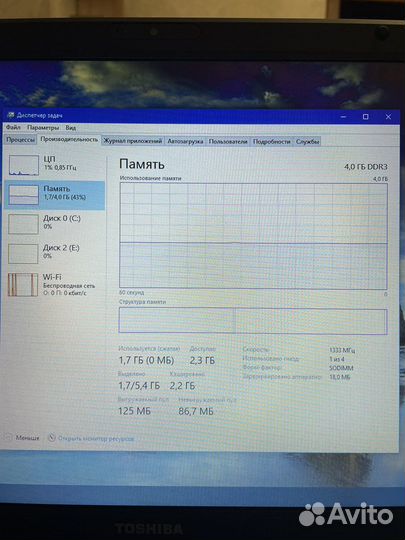
Task: Click the memory usage graph
Action: (x=253, y=236)
